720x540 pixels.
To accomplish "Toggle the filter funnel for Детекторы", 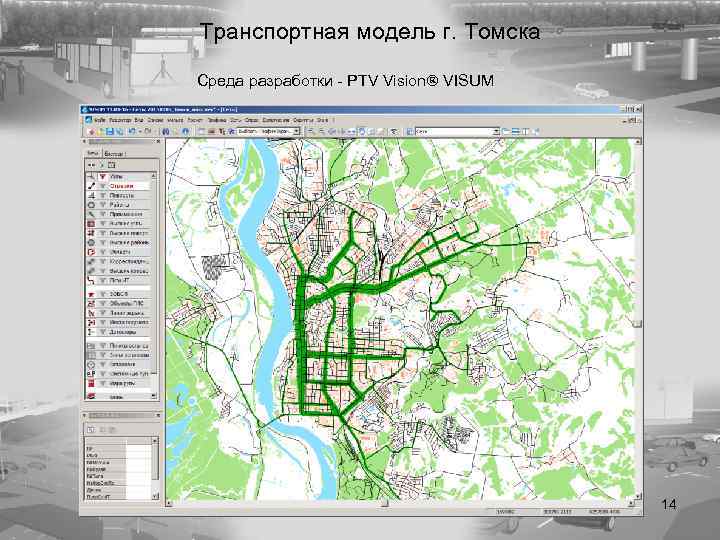I will click(103, 332).
